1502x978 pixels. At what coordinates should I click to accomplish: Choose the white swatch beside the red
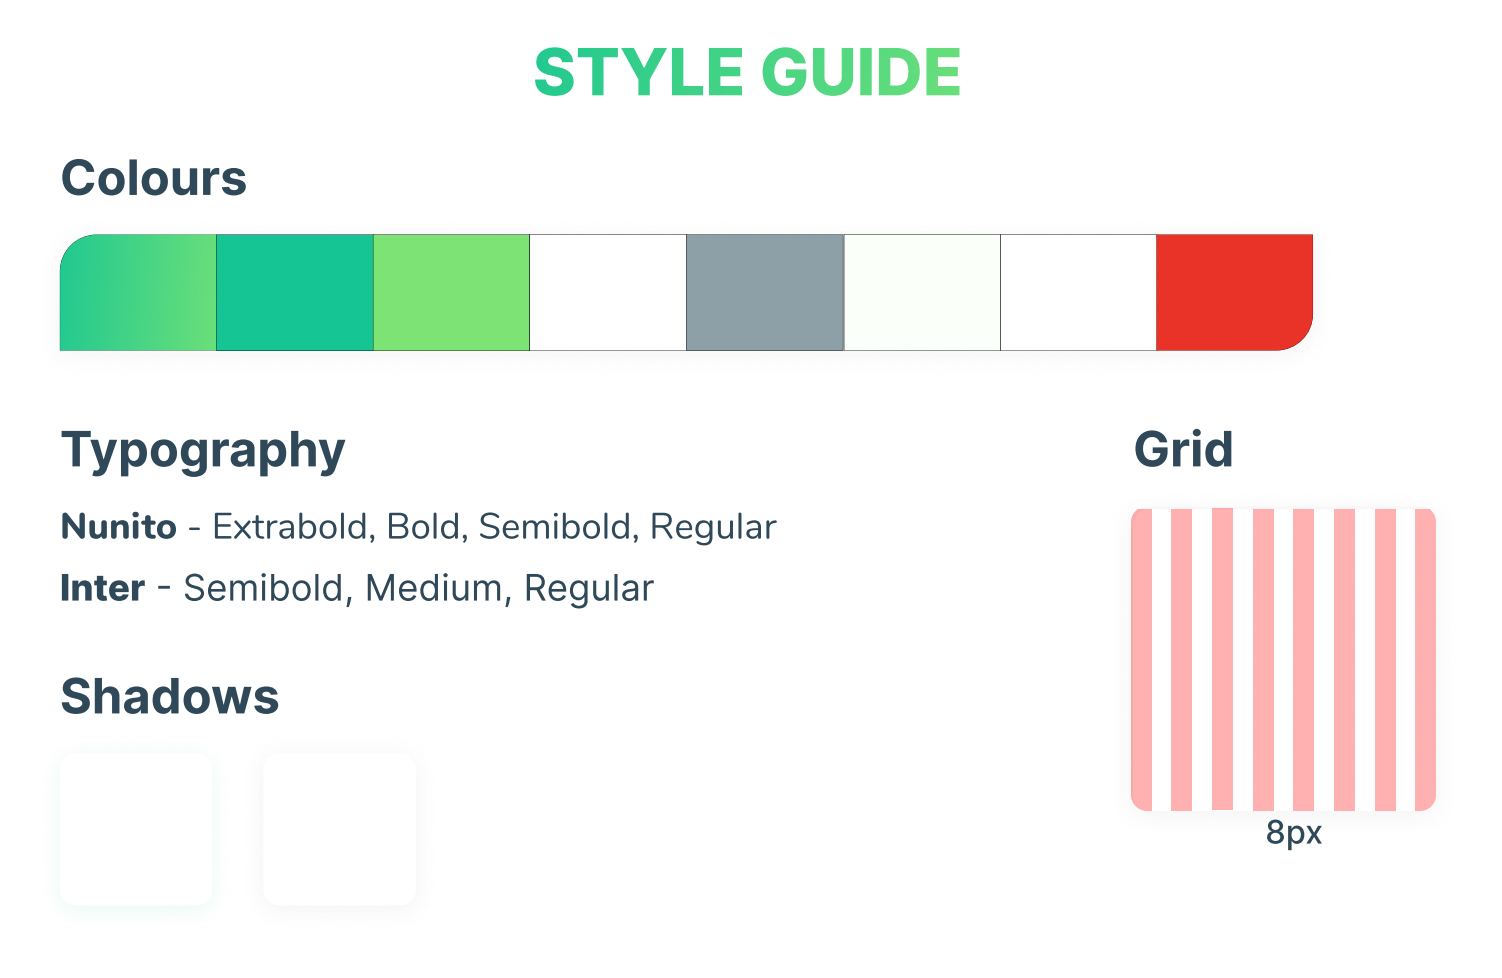pos(1079,293)
